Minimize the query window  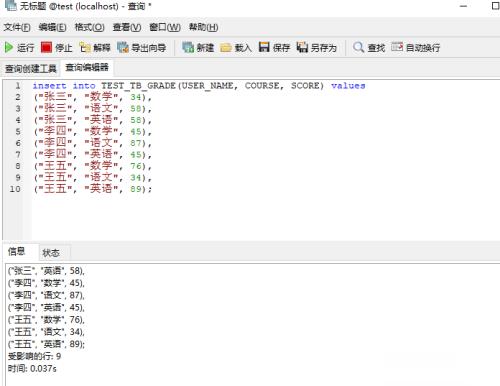pyautogui.click(x=463, y=6)
